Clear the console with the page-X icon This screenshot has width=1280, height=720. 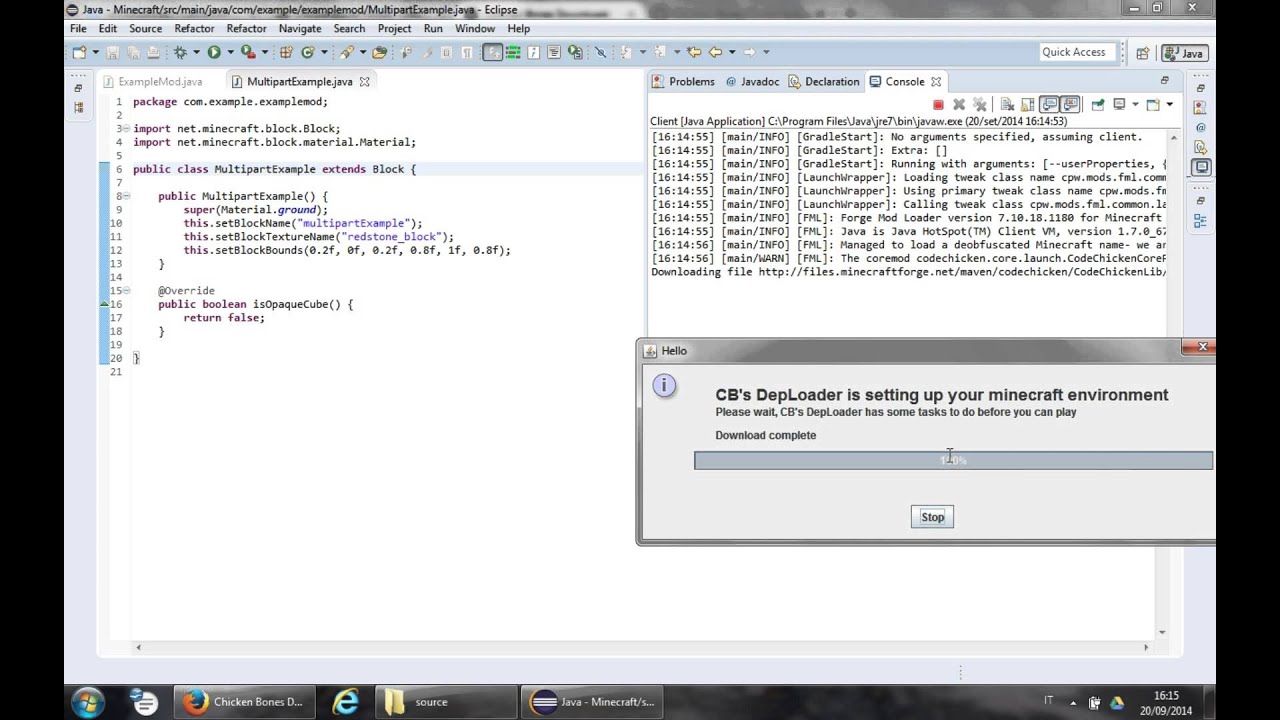pos(1007,104)
